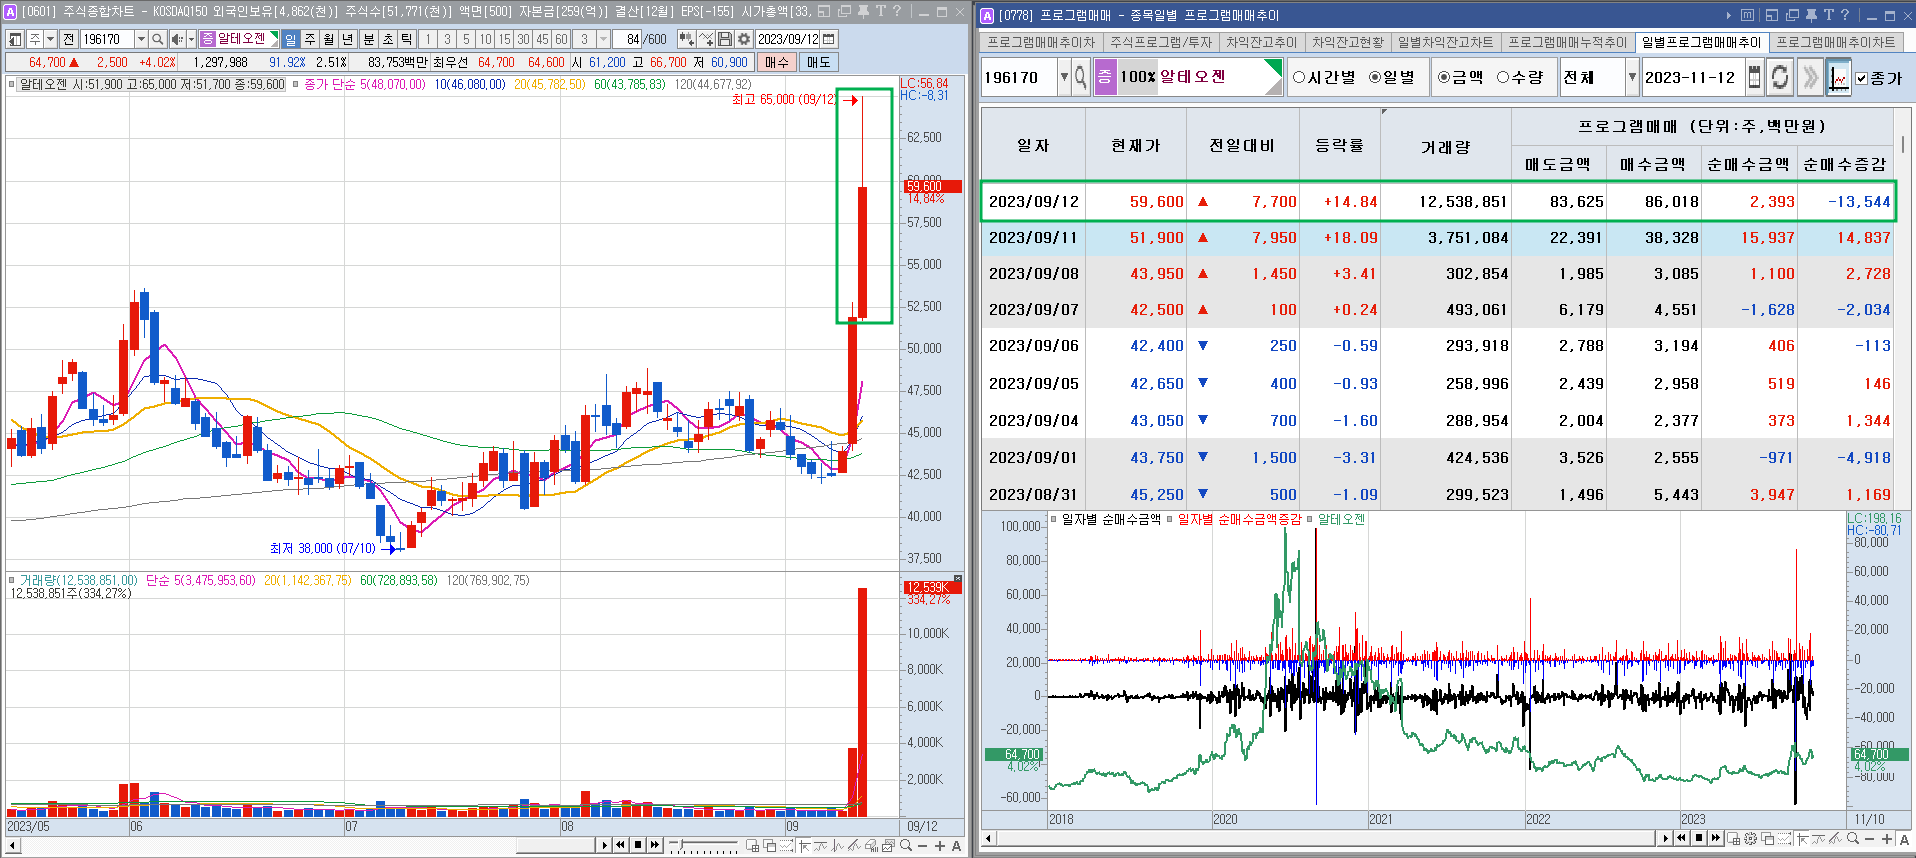The height and width of the screenshot is (858, 1916).
Task: Click the 84 bar count input field
Action: pyautogui.click(x=627, y=39)
